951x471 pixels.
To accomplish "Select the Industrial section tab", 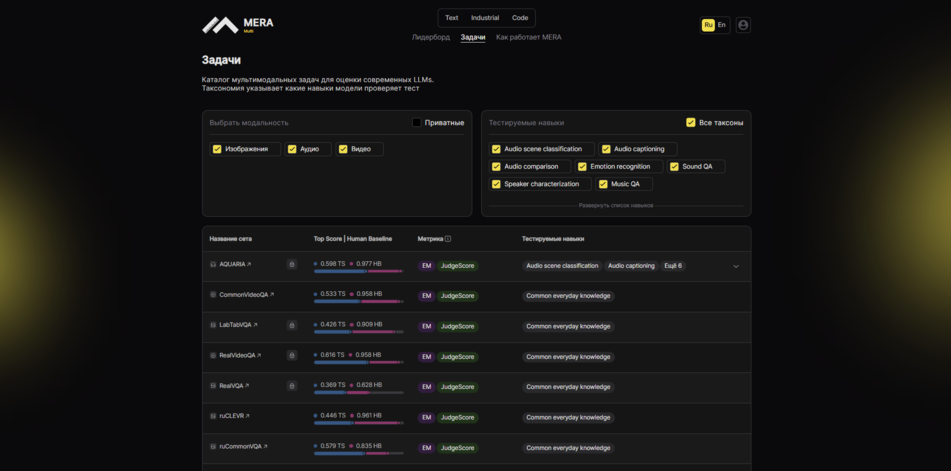I will 485,18.
